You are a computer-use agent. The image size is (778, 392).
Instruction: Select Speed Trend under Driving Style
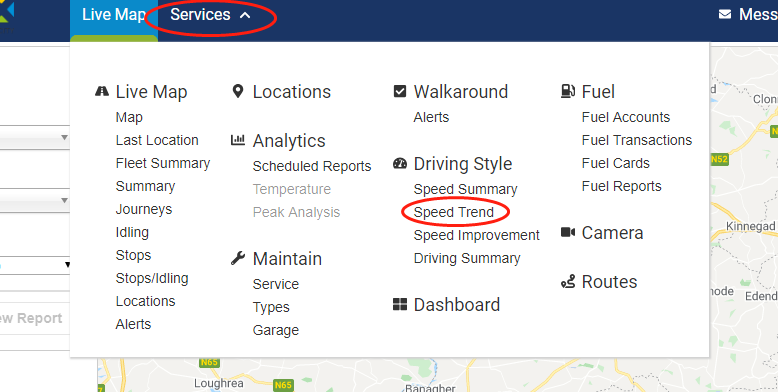click(x=454, y=212)
